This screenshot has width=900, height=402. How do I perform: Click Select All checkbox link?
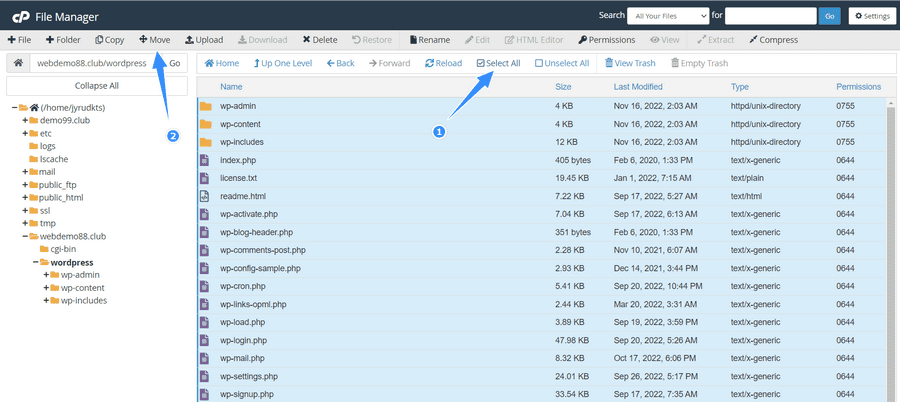[x=499, y=63]
